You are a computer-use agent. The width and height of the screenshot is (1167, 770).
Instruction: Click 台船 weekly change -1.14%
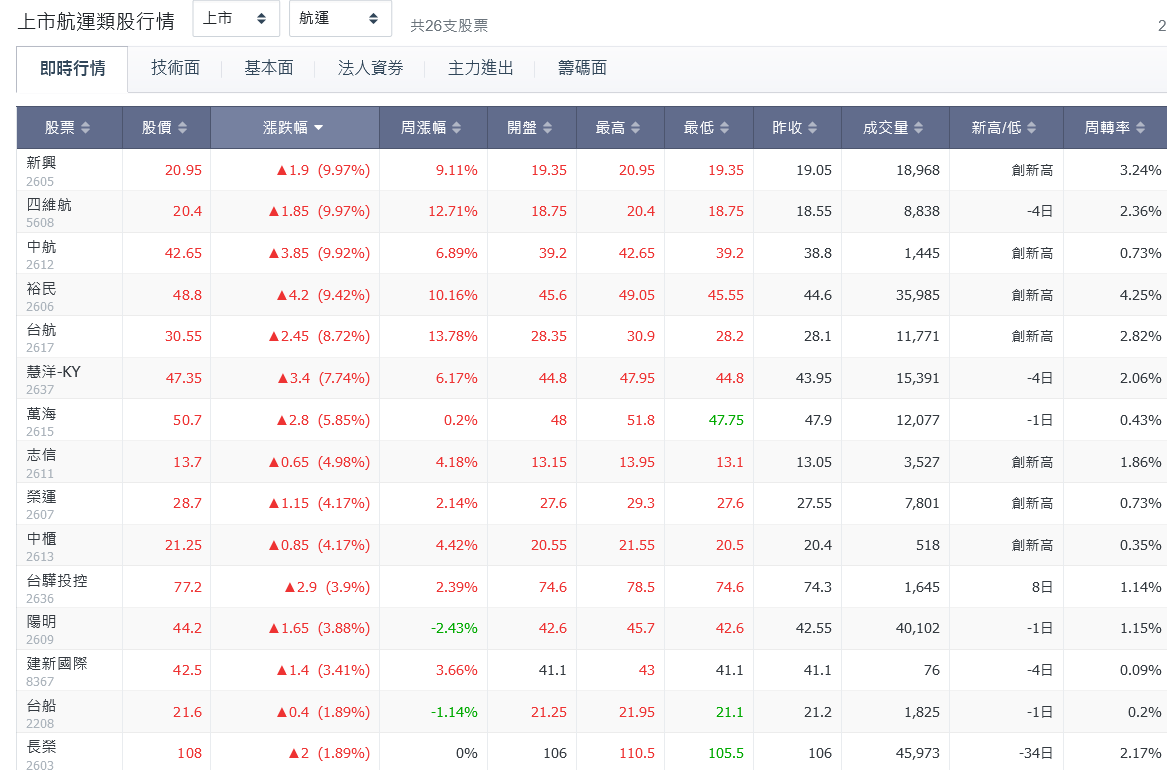[x=454, y=712]
